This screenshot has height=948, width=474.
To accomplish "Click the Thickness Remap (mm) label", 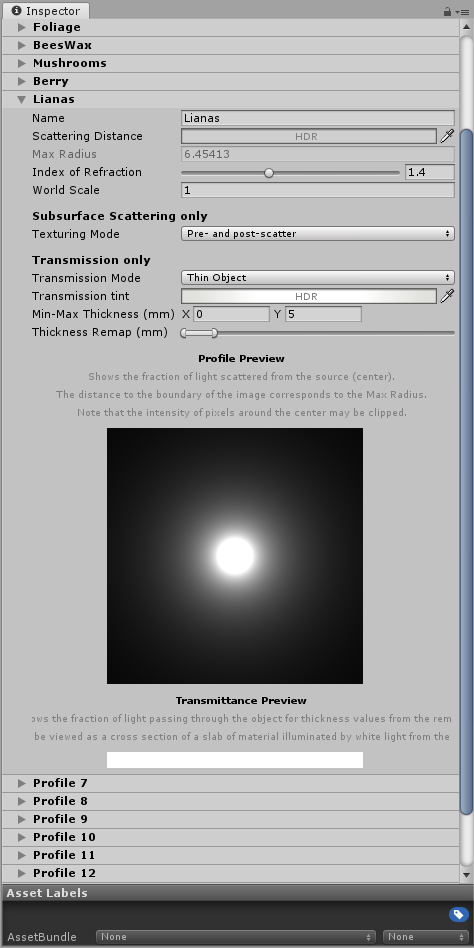I will tap(100, 332).
